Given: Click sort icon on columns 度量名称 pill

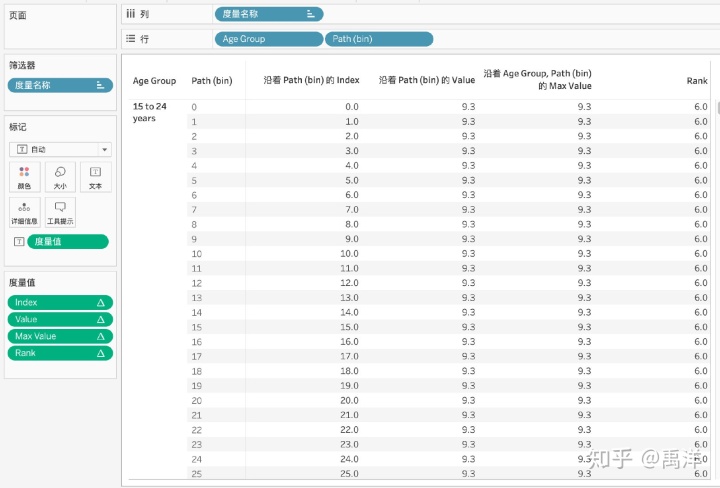Looking at the screenshot, I should 311,14.
